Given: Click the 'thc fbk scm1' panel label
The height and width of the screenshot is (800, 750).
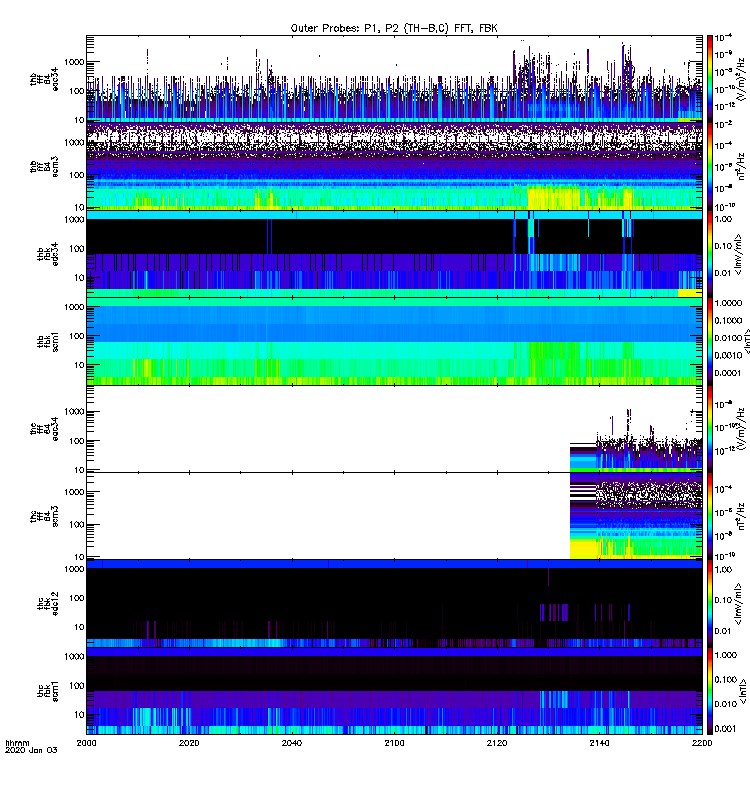Looking at the screenshot, I should (48, 691).
